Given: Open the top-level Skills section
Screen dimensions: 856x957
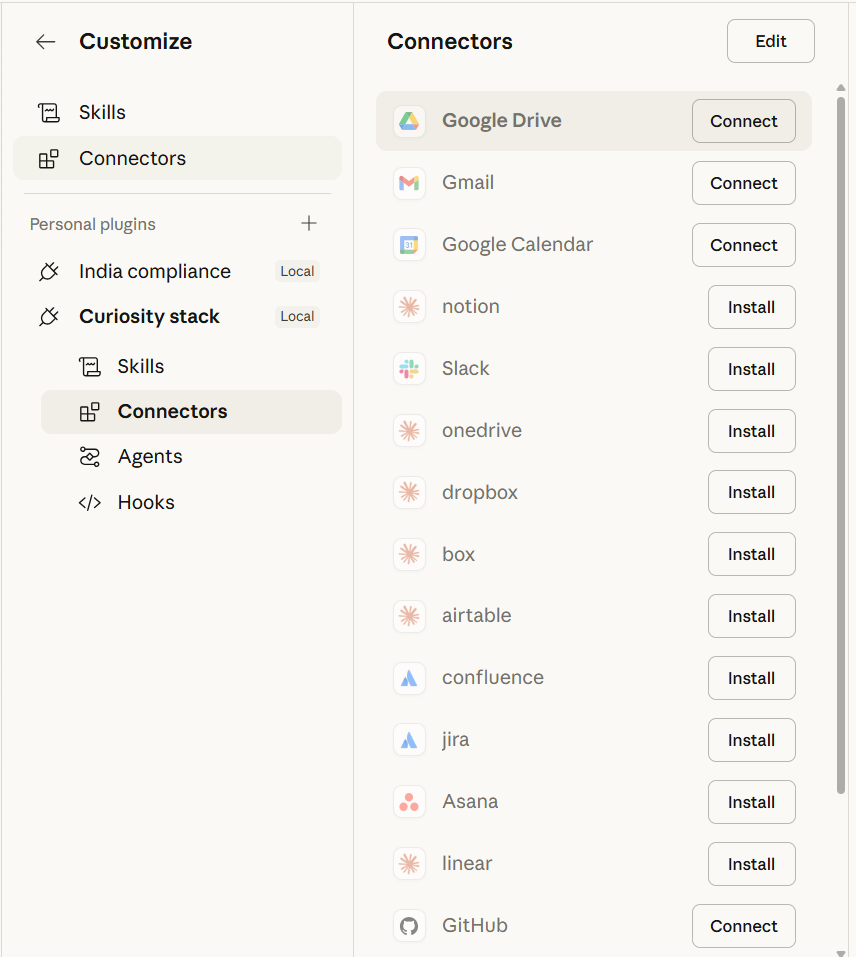Looking at the screenshot, I should [178, 112].
